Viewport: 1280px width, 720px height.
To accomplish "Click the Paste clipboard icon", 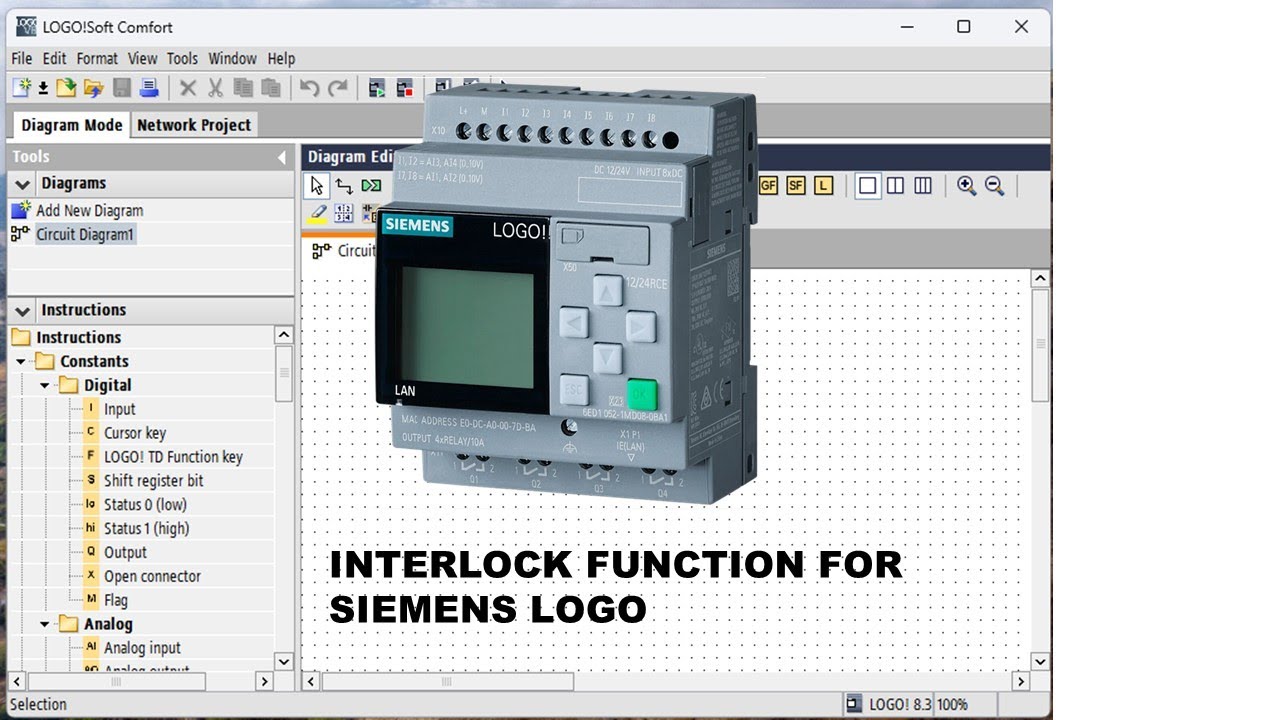I will 271,88.
